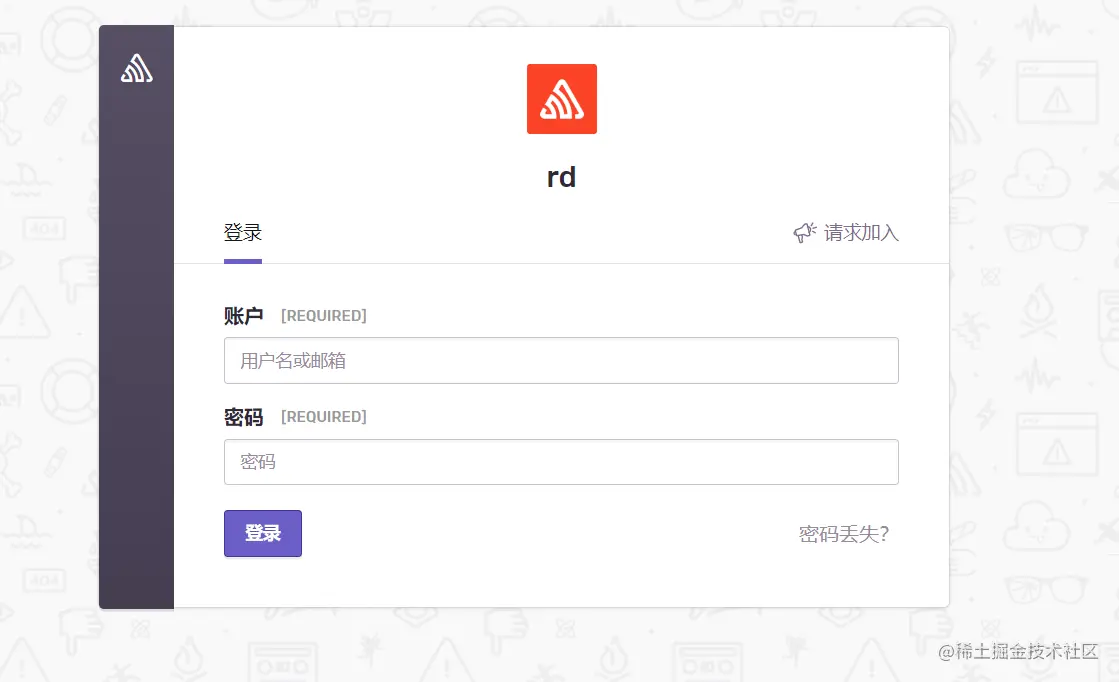This screenshot has width=1119, height=682.
Task: Click the organization name "rd"
Action: coord(562,177)
